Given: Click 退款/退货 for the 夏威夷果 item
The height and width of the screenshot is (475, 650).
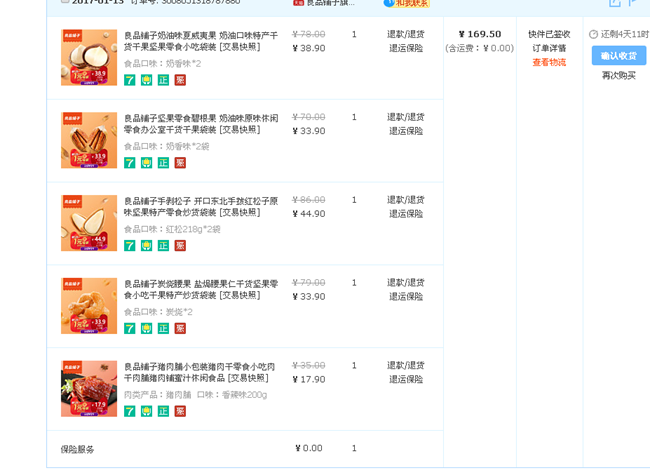Looking at the screenshot, I should (405, 34).
